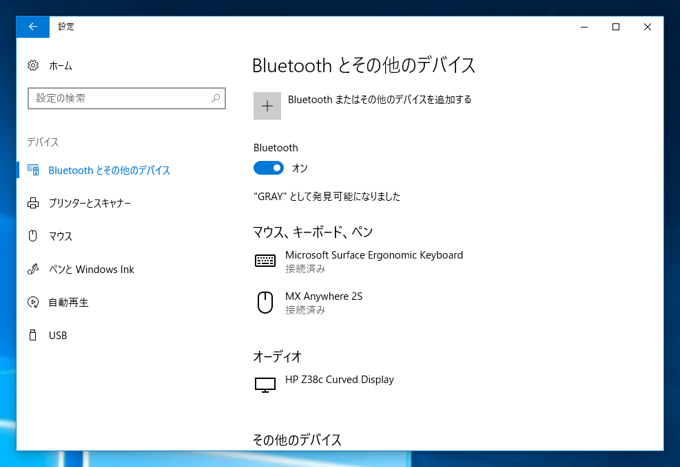Select Bluetooth とその他のデバイス in the sidebar

[x=109, y=170]
